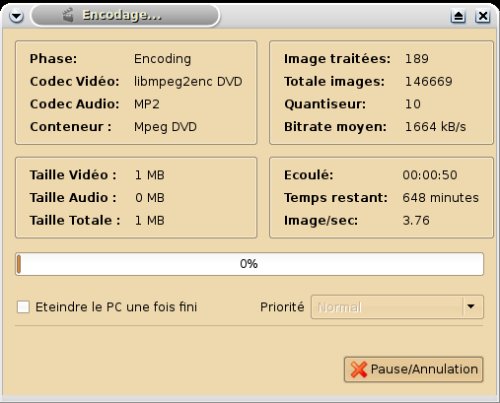The height and width of the screenshot is (403, 500).
Task: Click the clapperboard icon beside the Encodage title
Action: (68, 15)
